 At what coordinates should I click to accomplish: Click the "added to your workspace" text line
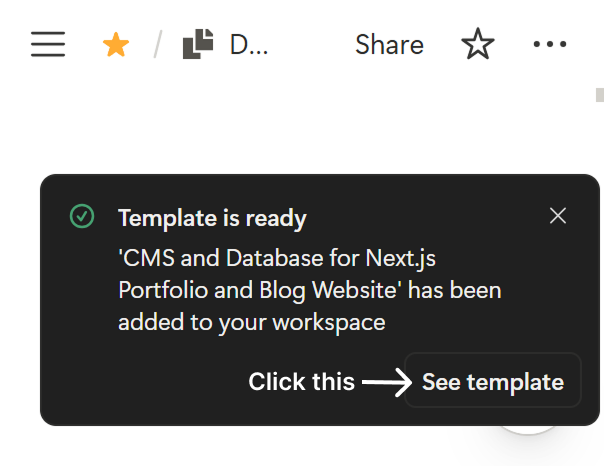click(x=252, y=322)
